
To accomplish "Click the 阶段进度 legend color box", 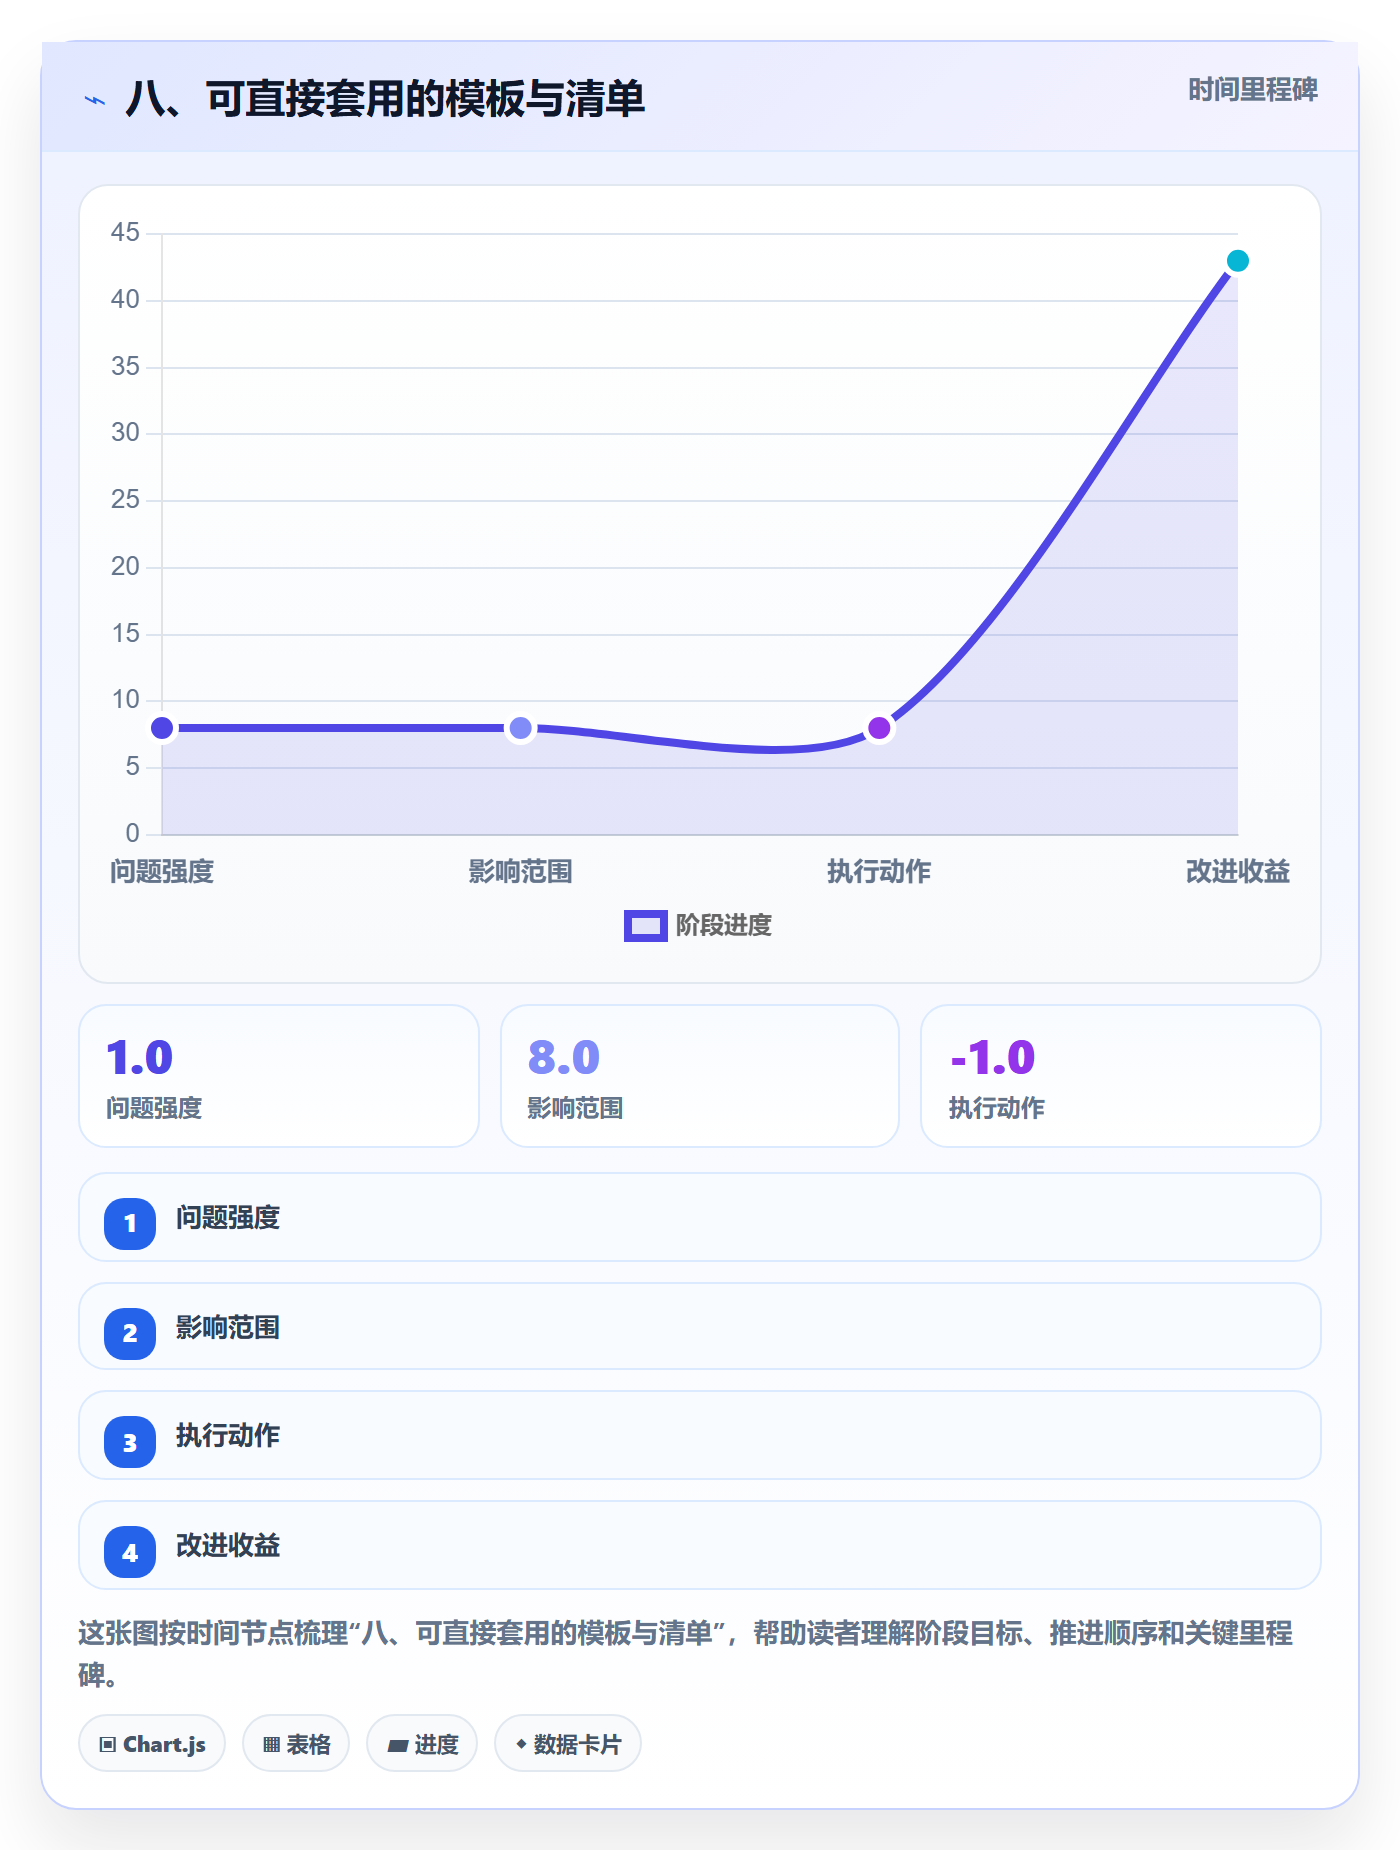I will click(x=645, y=926).
